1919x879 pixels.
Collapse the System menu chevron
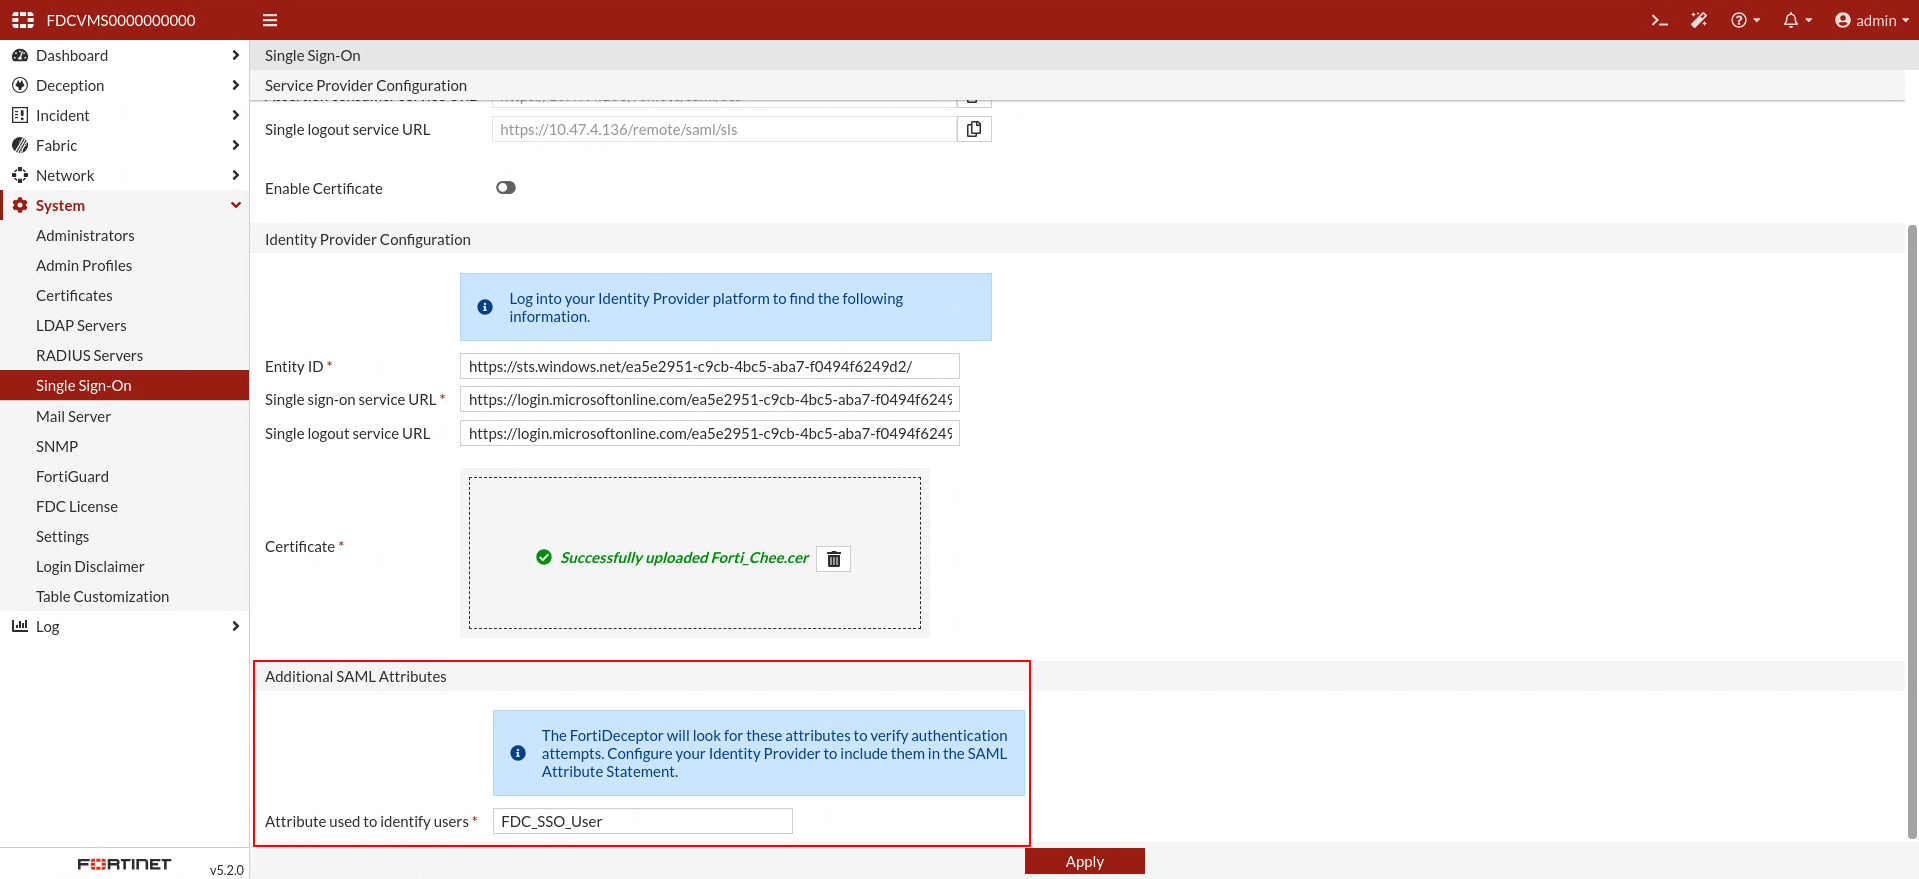click(x=235, y=206)
